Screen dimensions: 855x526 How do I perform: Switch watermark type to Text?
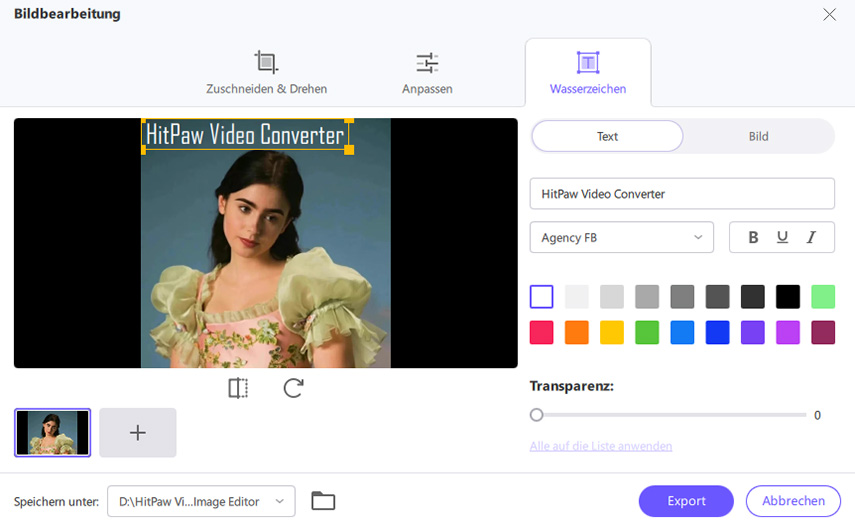point(607,136)
